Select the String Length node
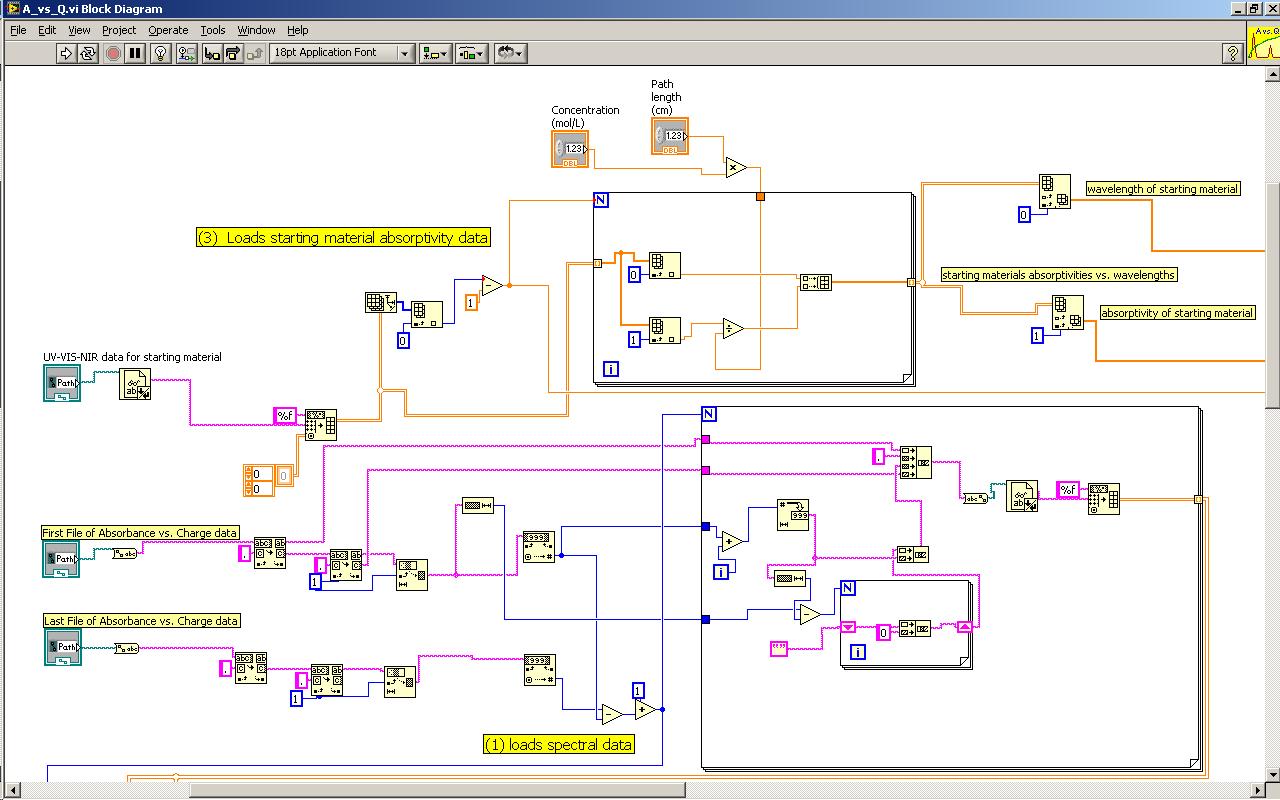The height and width of the screenshot is (800, 1280). tap(478, 506)
